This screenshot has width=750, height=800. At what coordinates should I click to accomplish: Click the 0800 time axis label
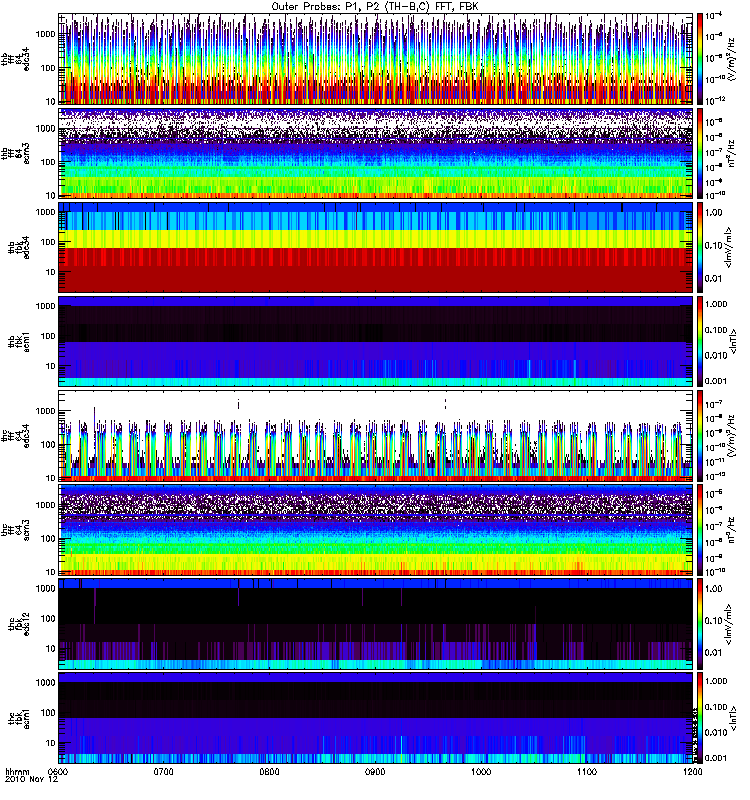(x=269, y=772)
